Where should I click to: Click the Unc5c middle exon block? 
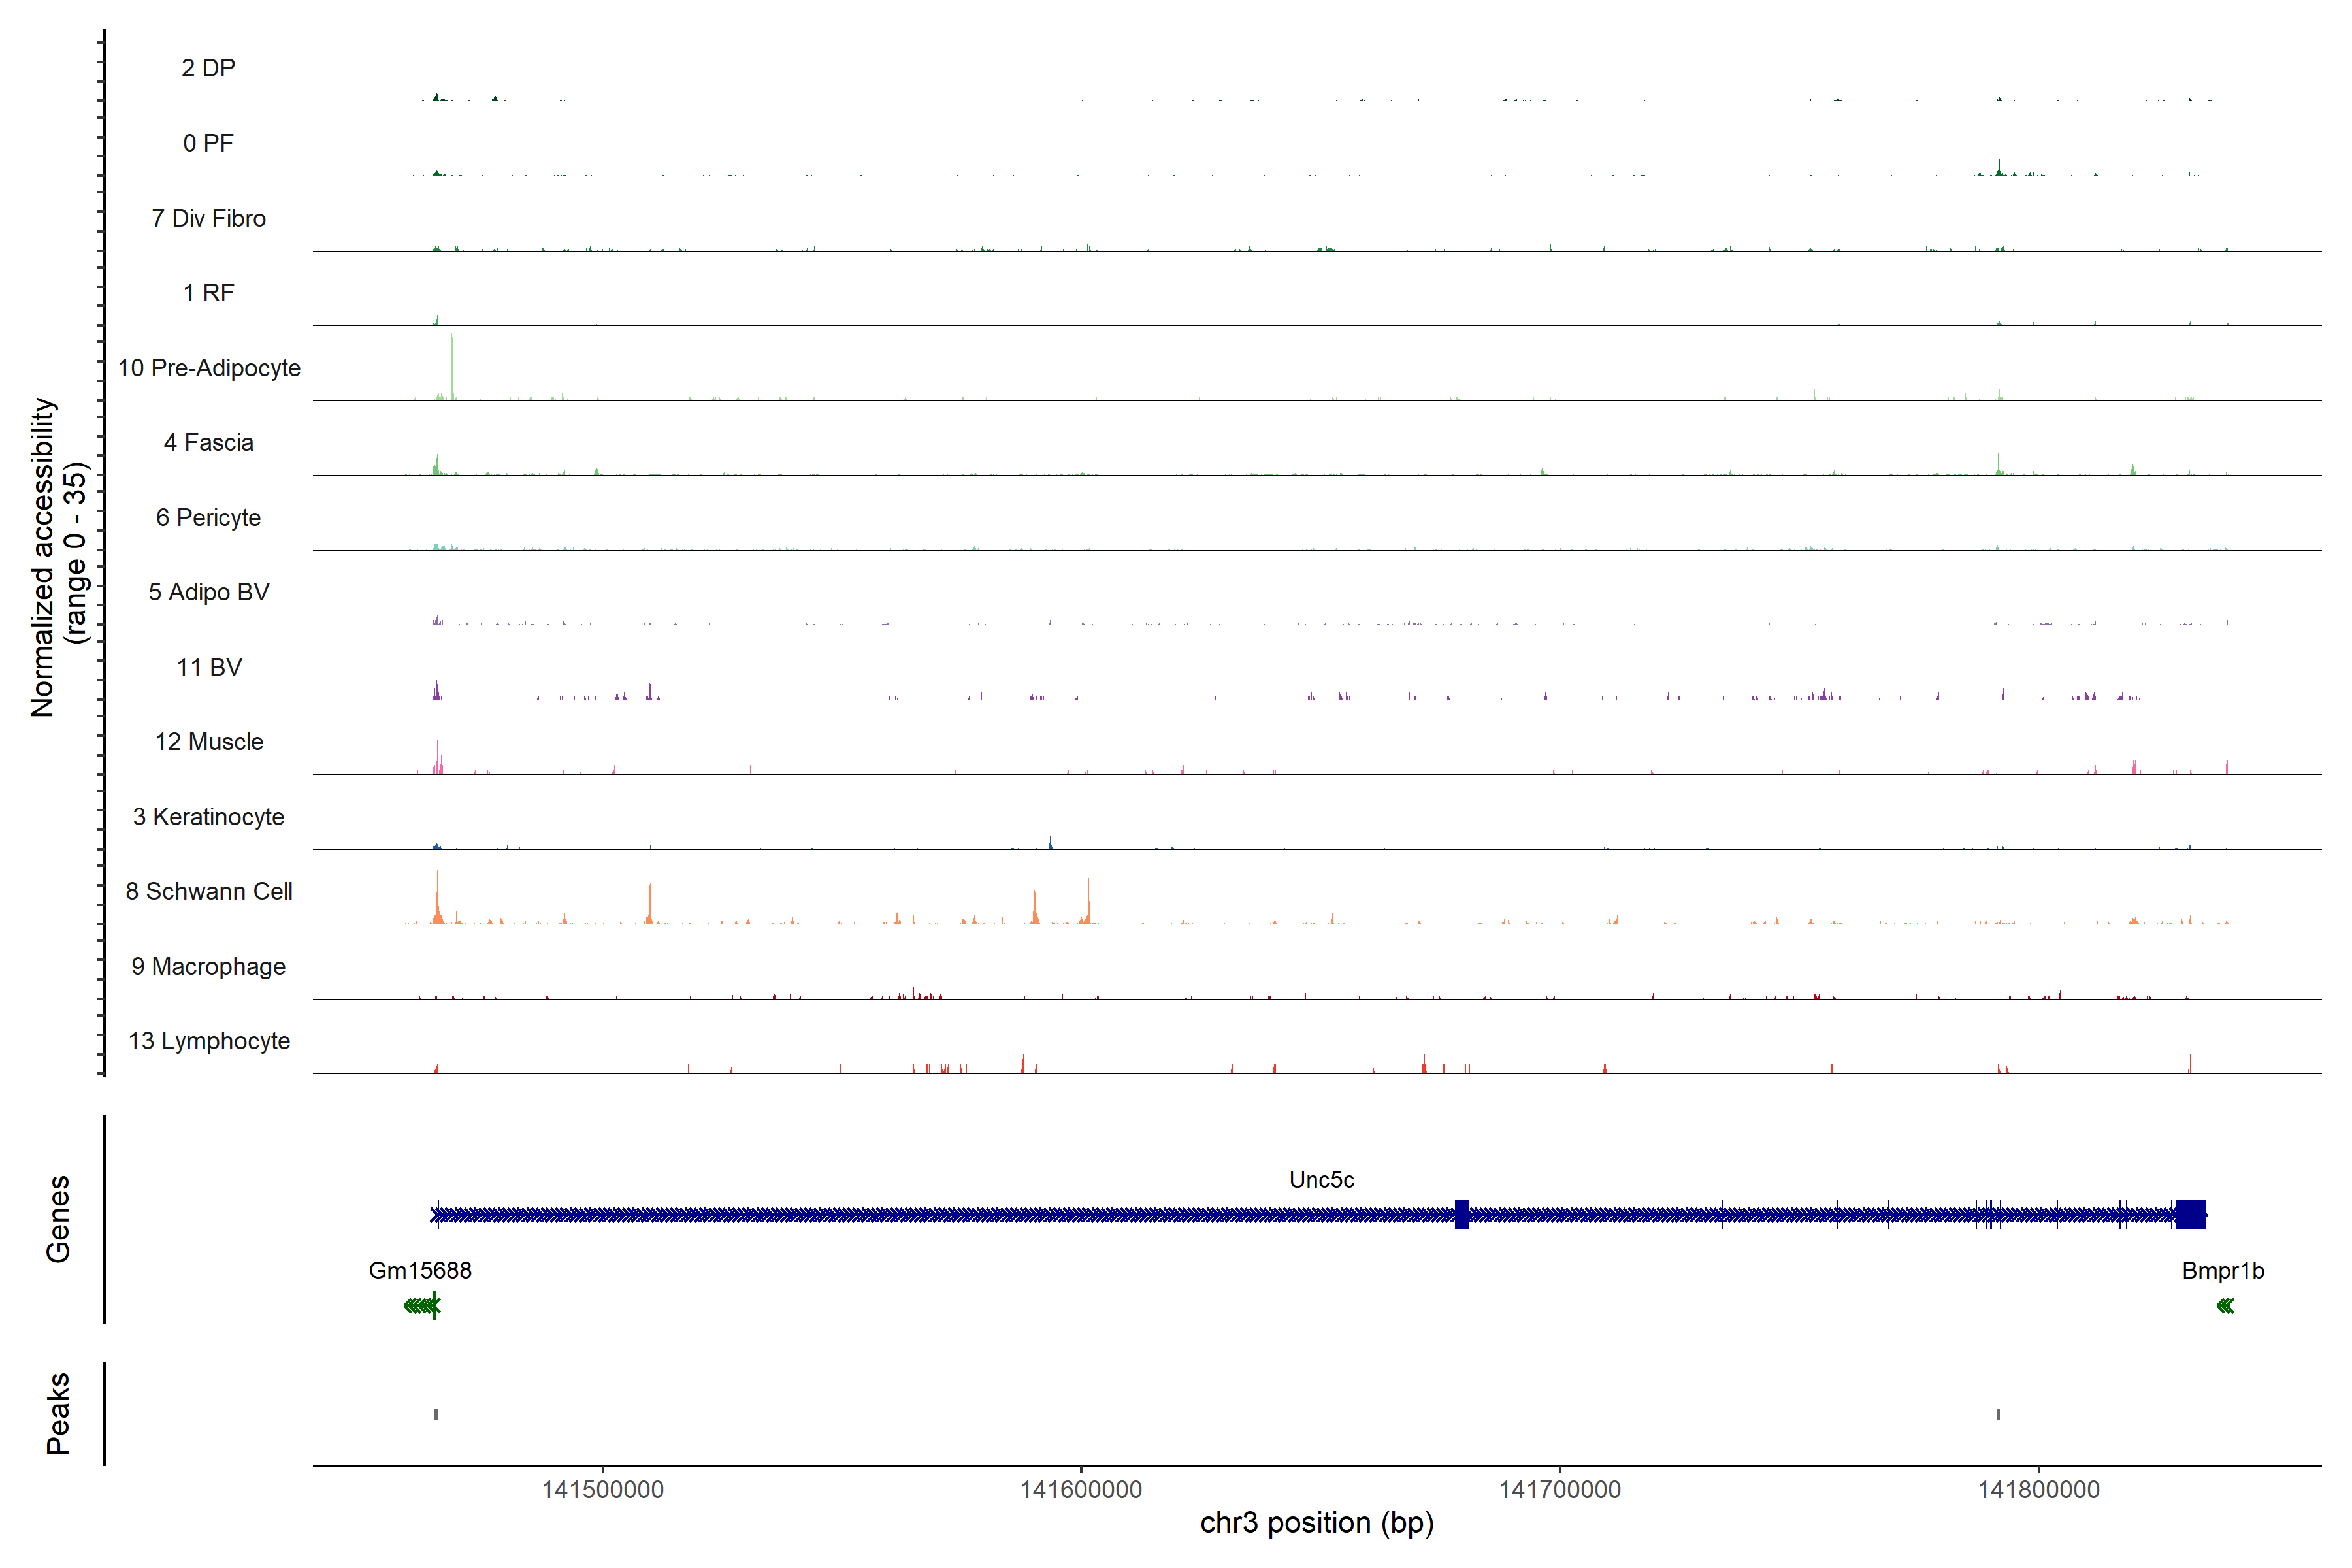(x=1461, y=1214)
